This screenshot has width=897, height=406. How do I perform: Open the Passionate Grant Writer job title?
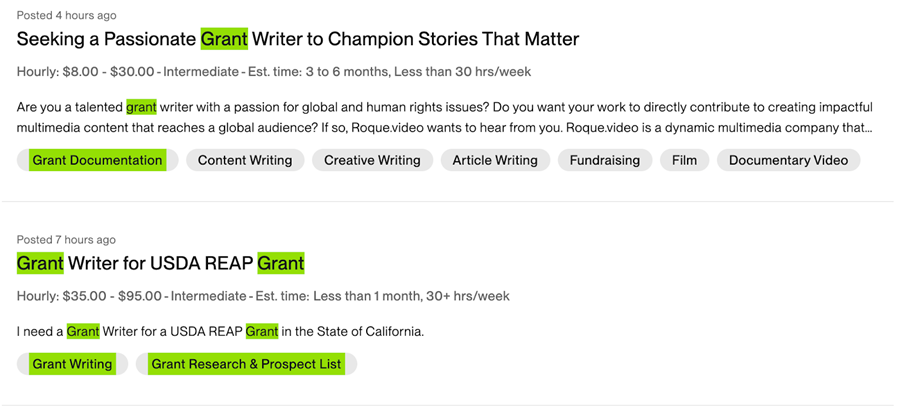298,40
